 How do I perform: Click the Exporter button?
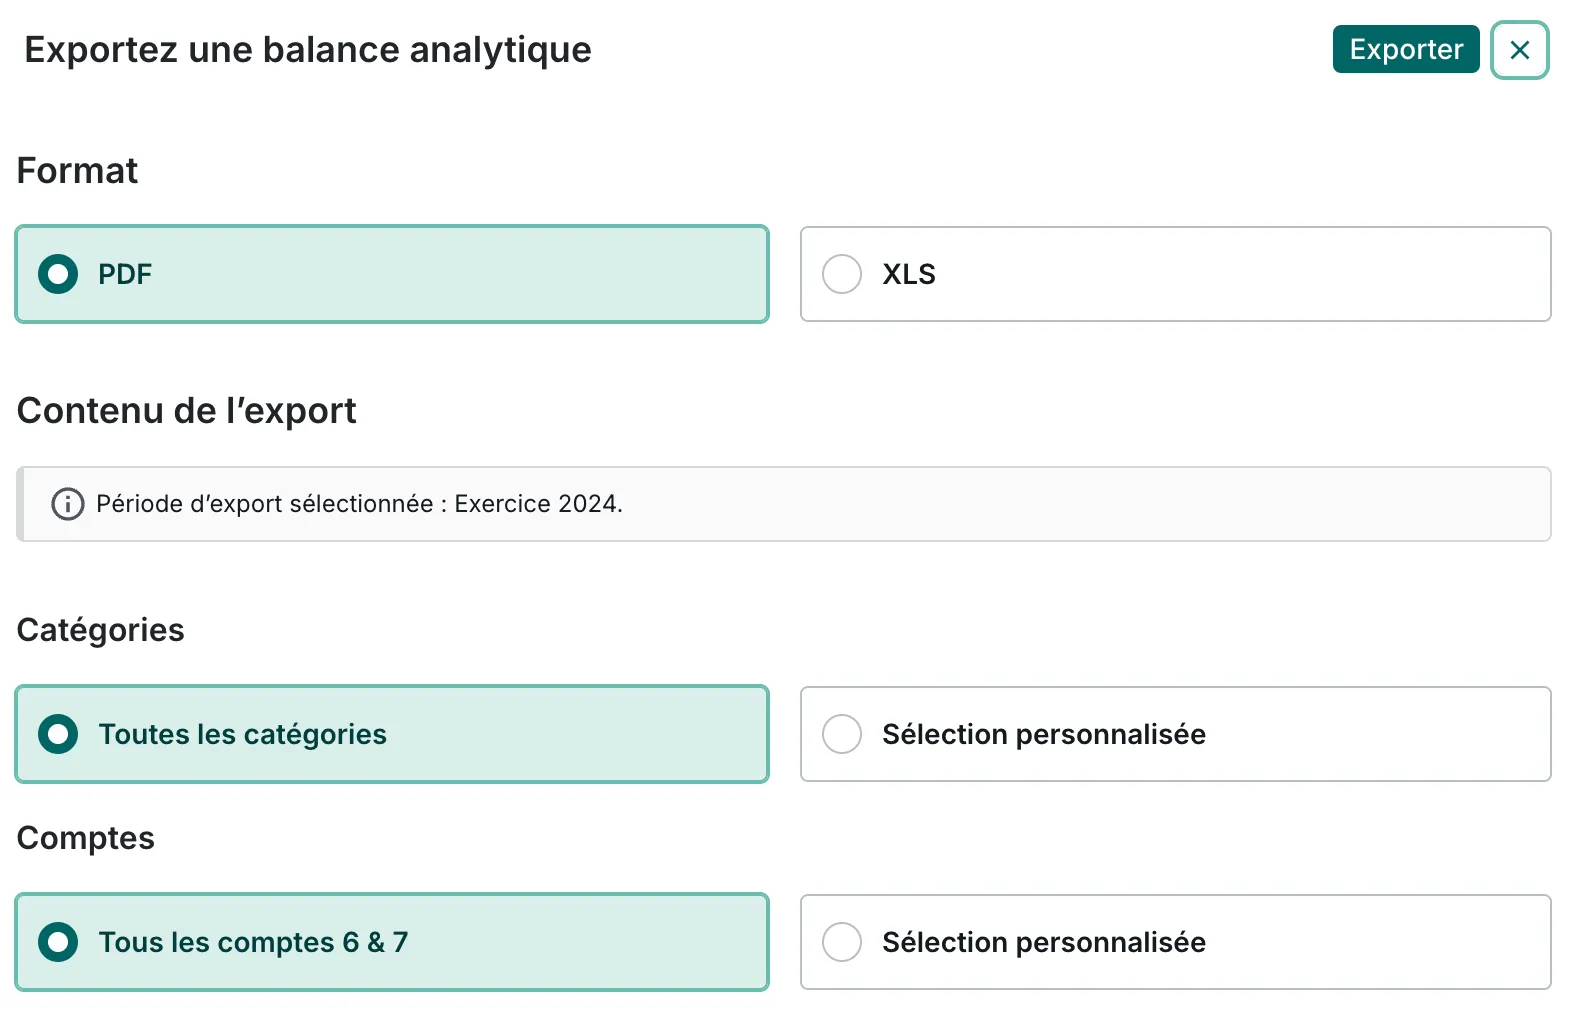(1405, 49)
